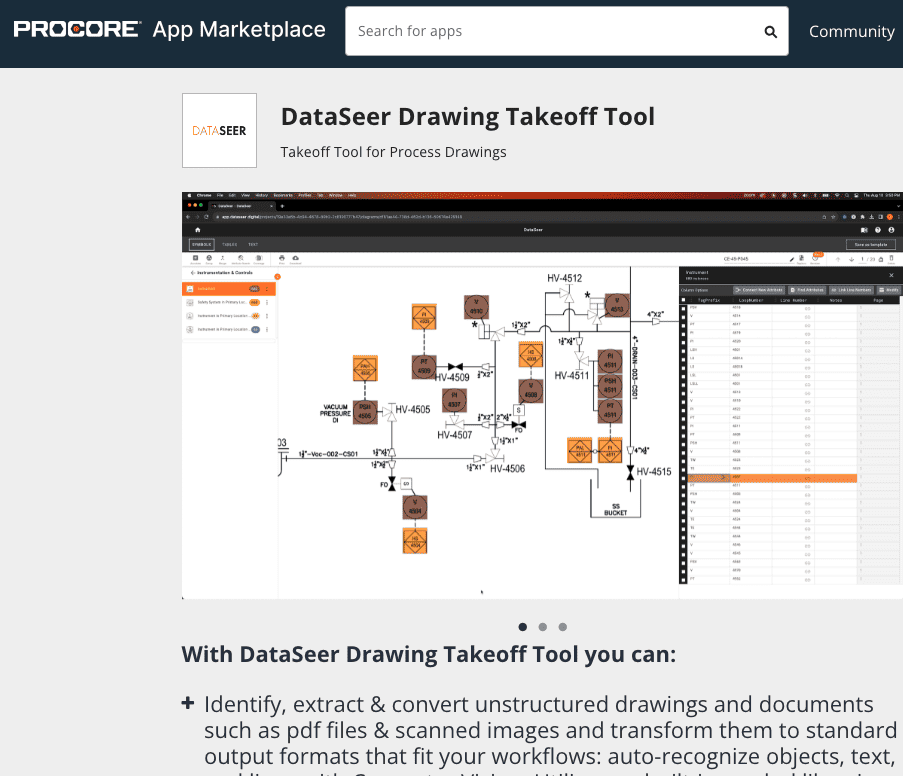Image resolution: width=903 pixels, height=776 pixels.
Task: Switch to the TEXT tab
Action: 253,244
